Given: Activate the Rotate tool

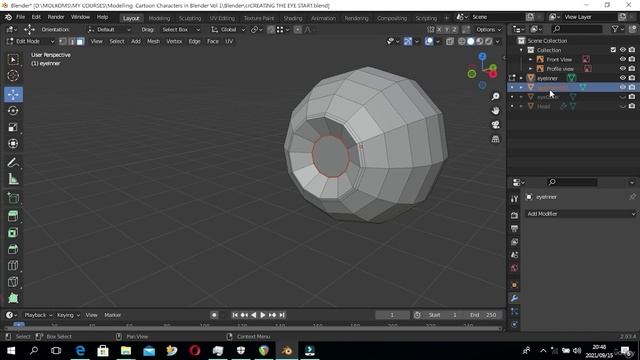Looking at the screenshot, I should pos(13,111).
